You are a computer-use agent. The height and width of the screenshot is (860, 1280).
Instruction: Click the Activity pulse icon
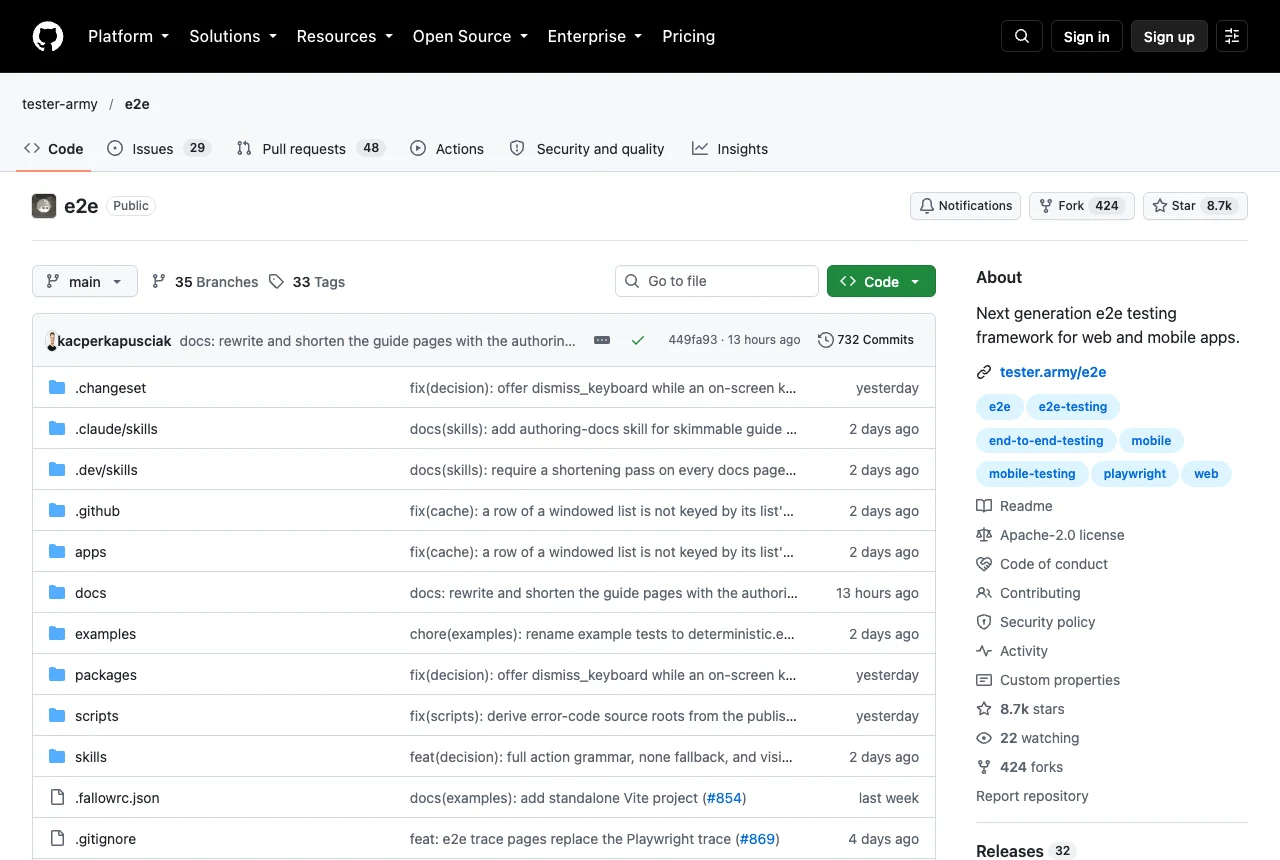click(x=984, y=651)
